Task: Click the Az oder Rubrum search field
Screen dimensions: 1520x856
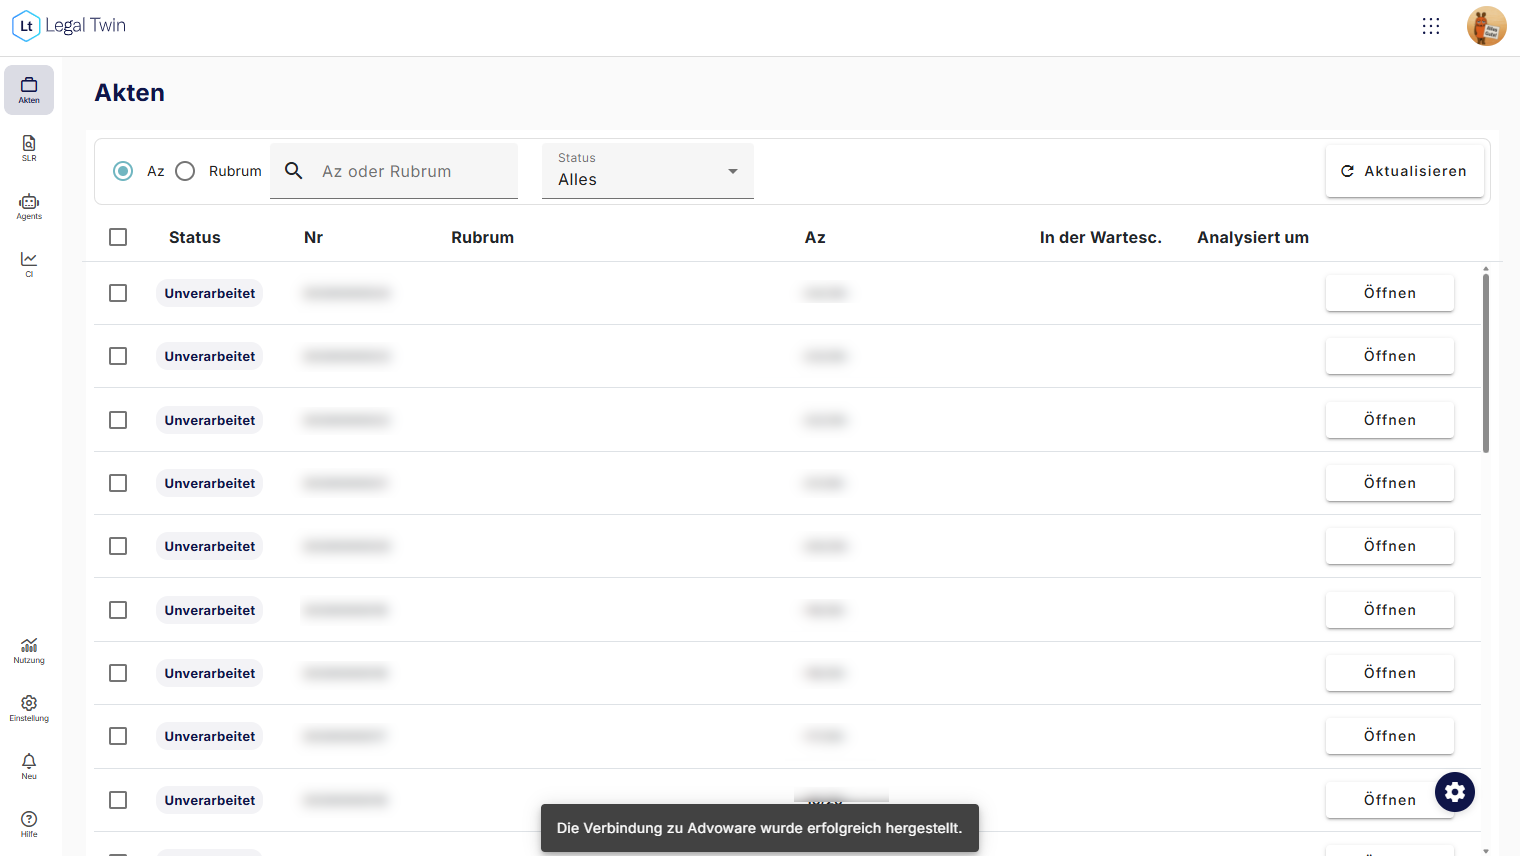Action: click(394, 171)
